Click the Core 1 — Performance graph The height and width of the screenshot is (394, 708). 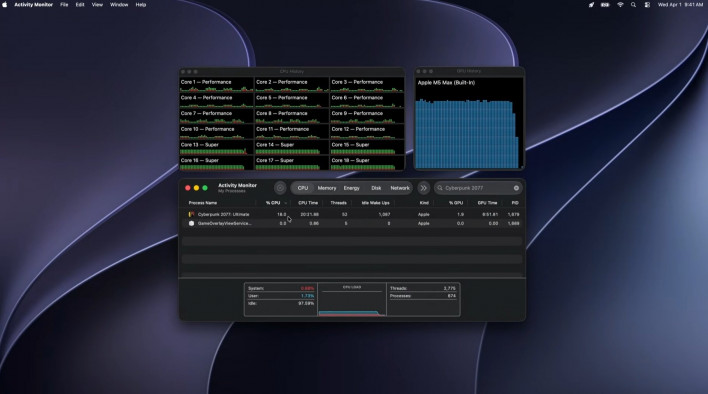[x=217, y=85]
